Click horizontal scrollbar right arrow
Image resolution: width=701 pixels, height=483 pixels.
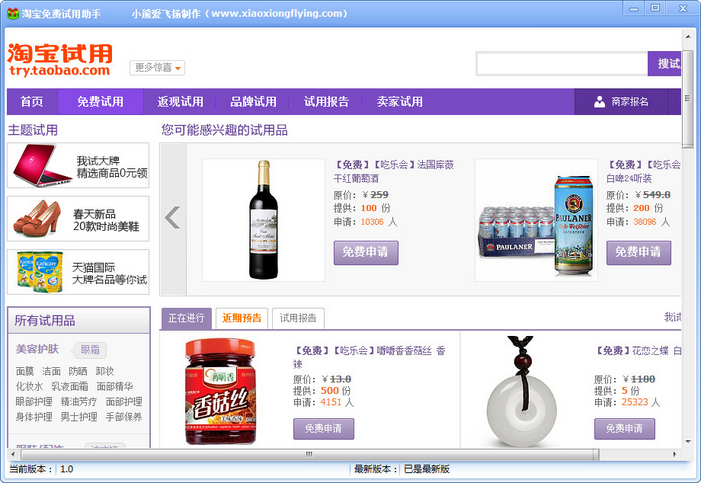pyautogui.click(x=675, y=454)
